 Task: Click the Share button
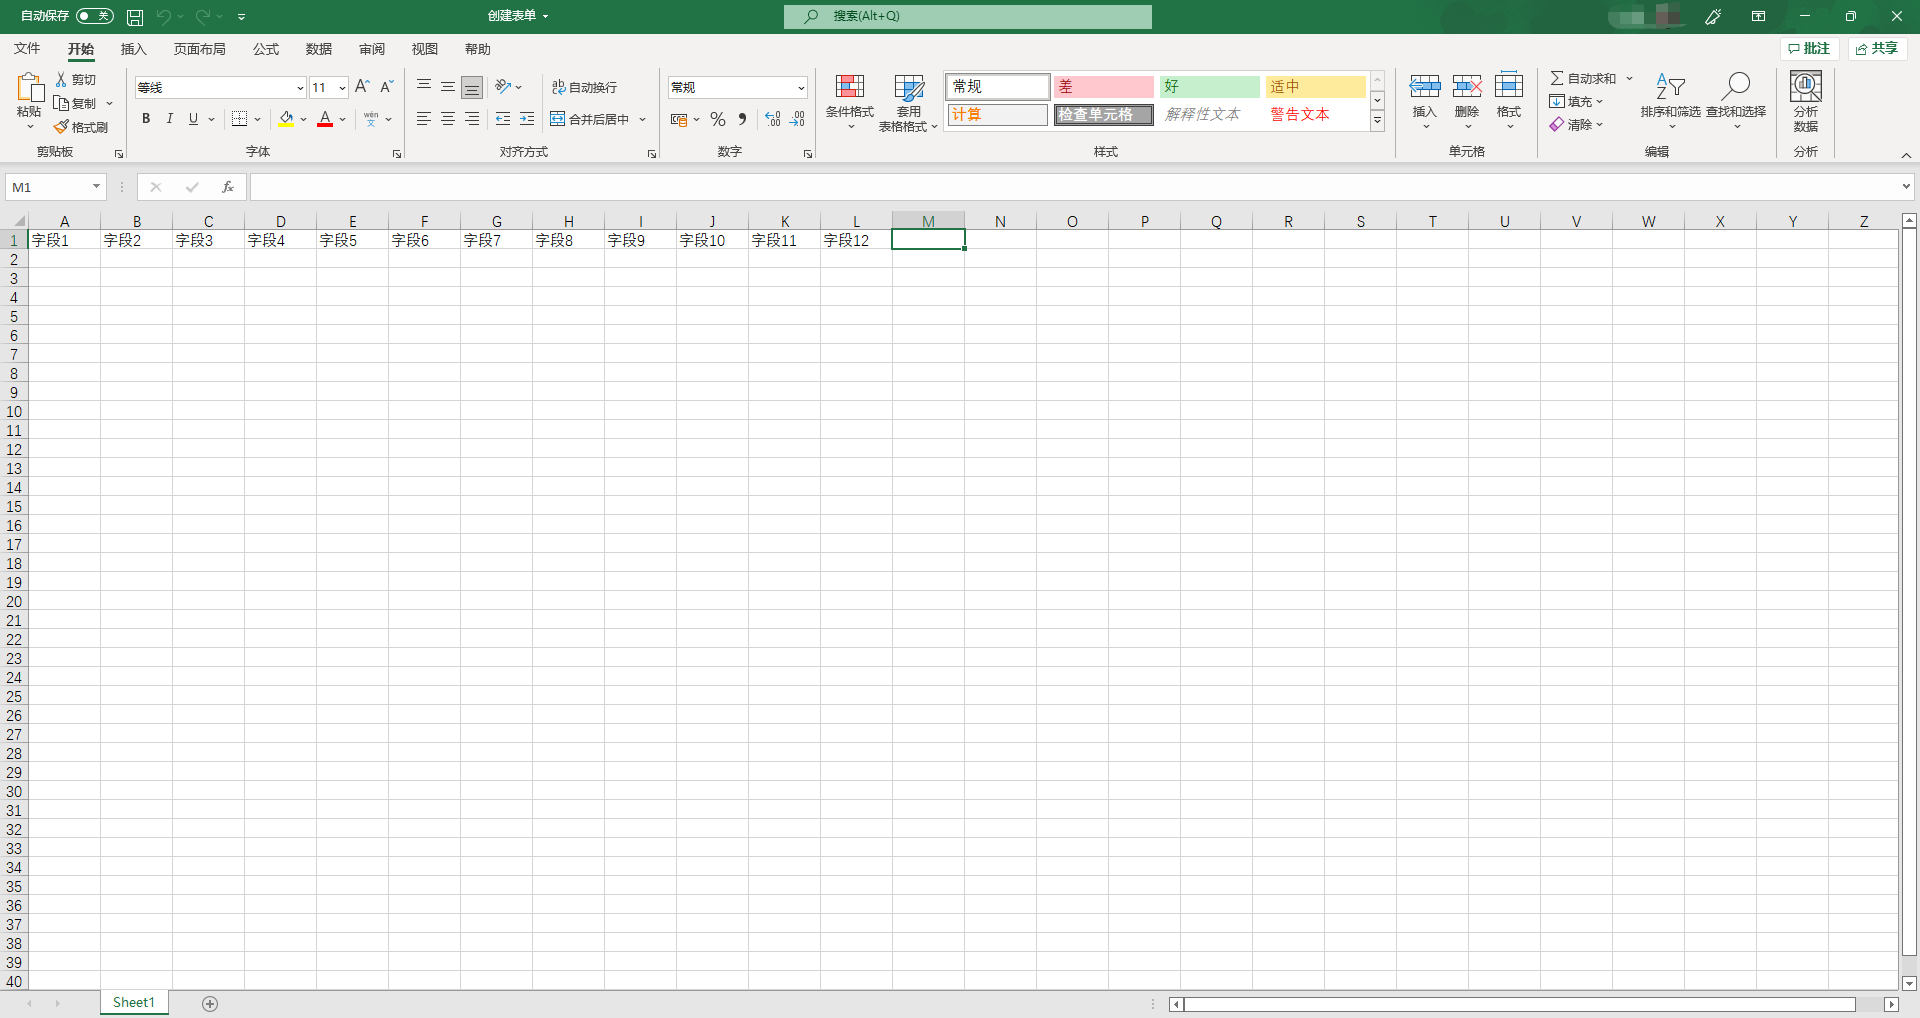click(1877, 49)
